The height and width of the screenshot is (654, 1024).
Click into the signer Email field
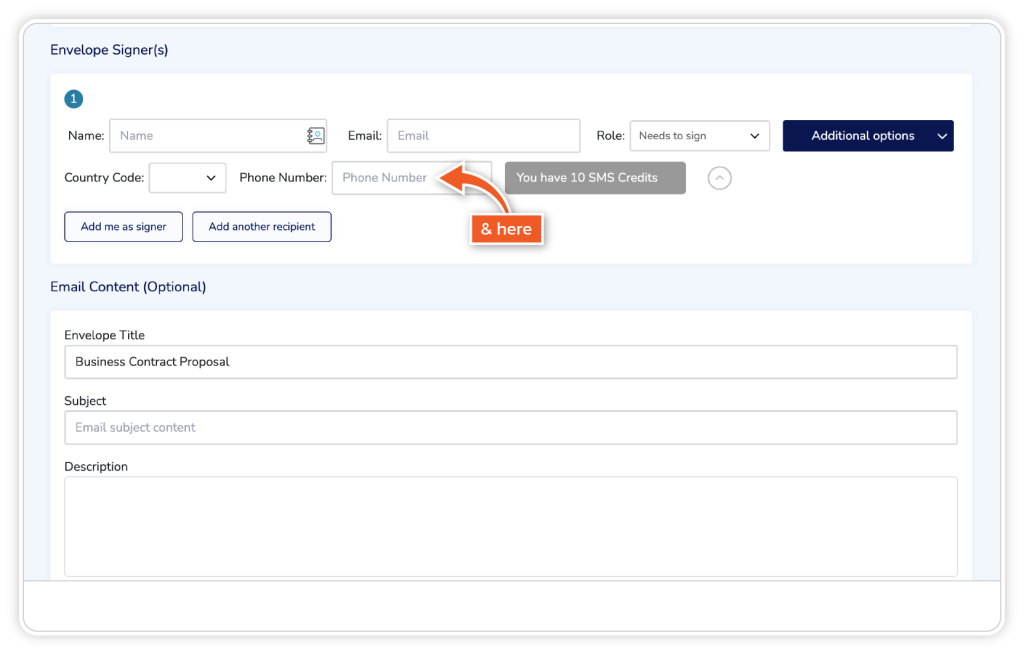tap(483, 136)
